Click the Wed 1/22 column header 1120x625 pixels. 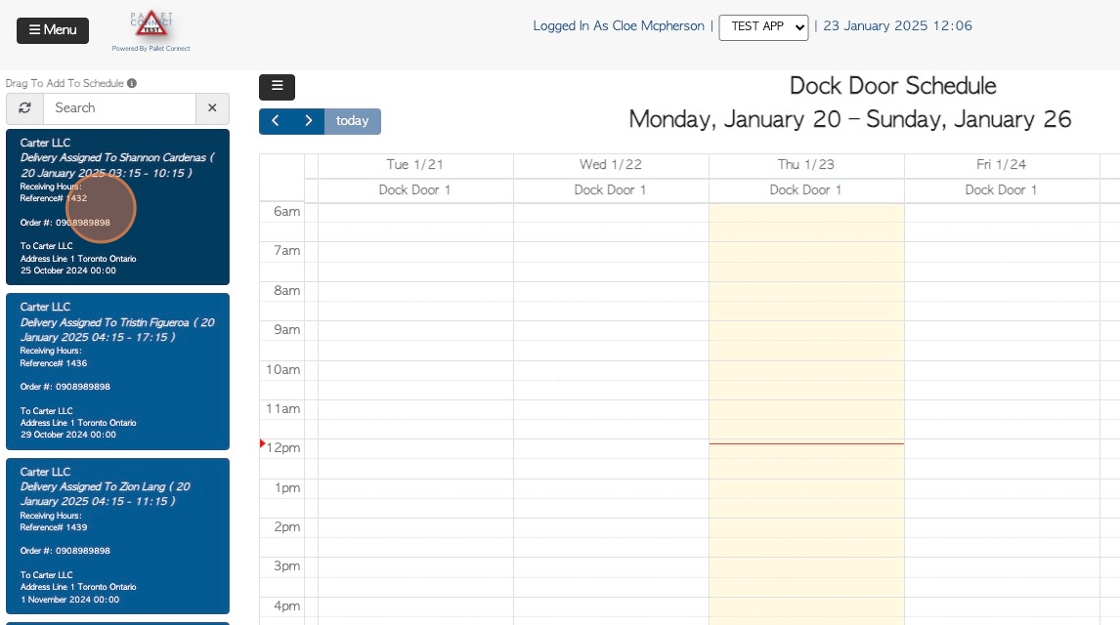click(x=611, y=164)
